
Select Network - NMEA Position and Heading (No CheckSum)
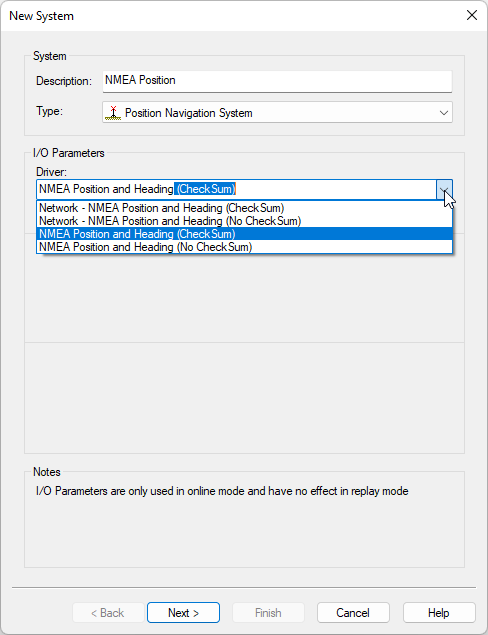pos(244,221)
